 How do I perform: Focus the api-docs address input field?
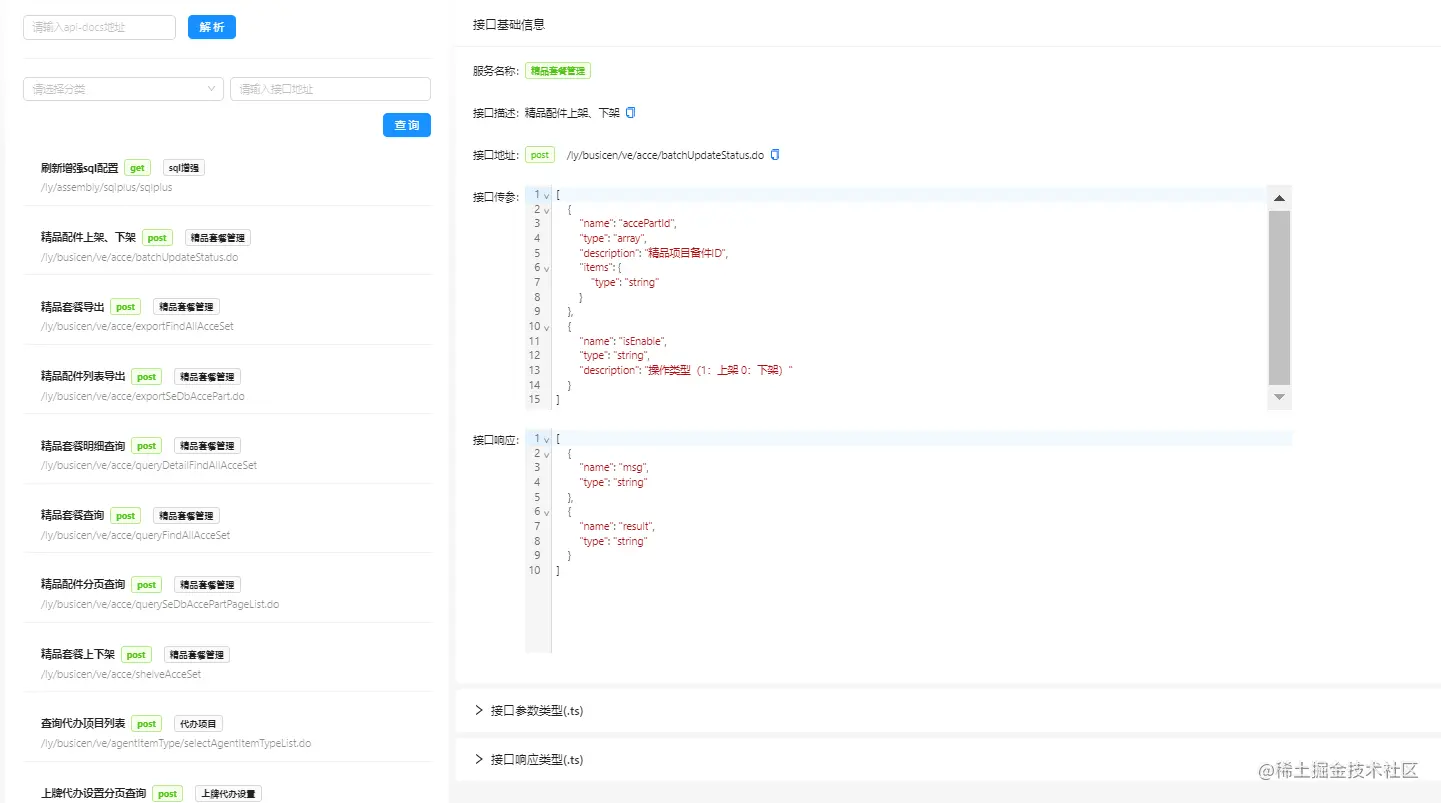click(x=99, y=27)
